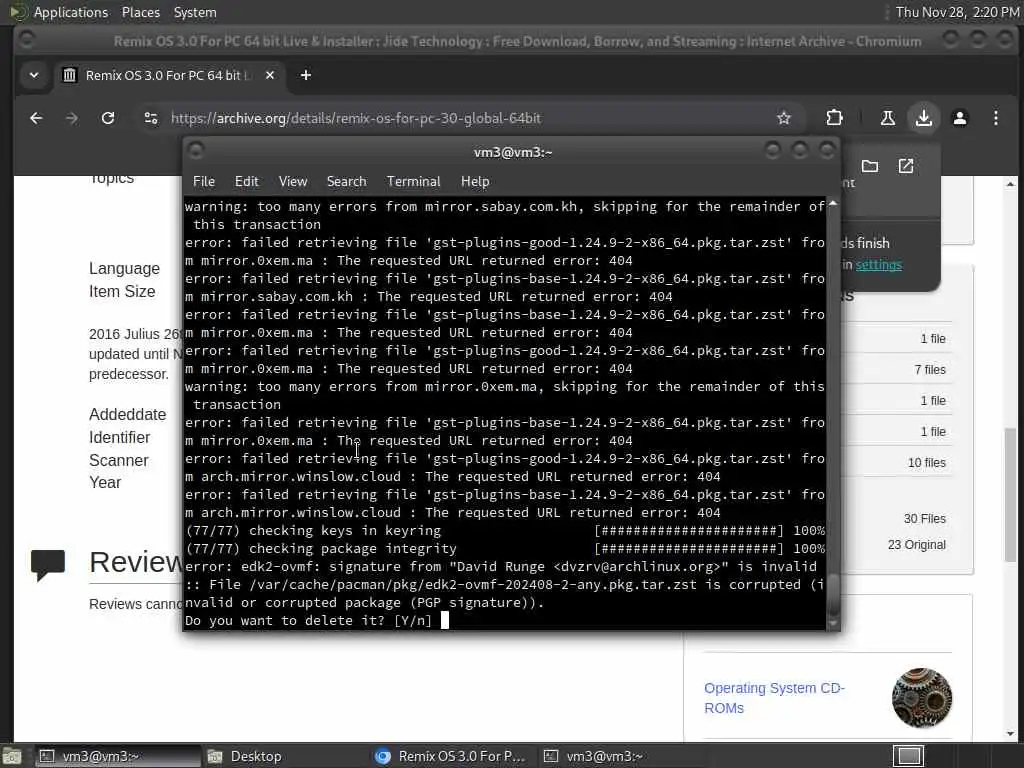
Task: Click the page scrollbar up arrow
Action: 1010,184
